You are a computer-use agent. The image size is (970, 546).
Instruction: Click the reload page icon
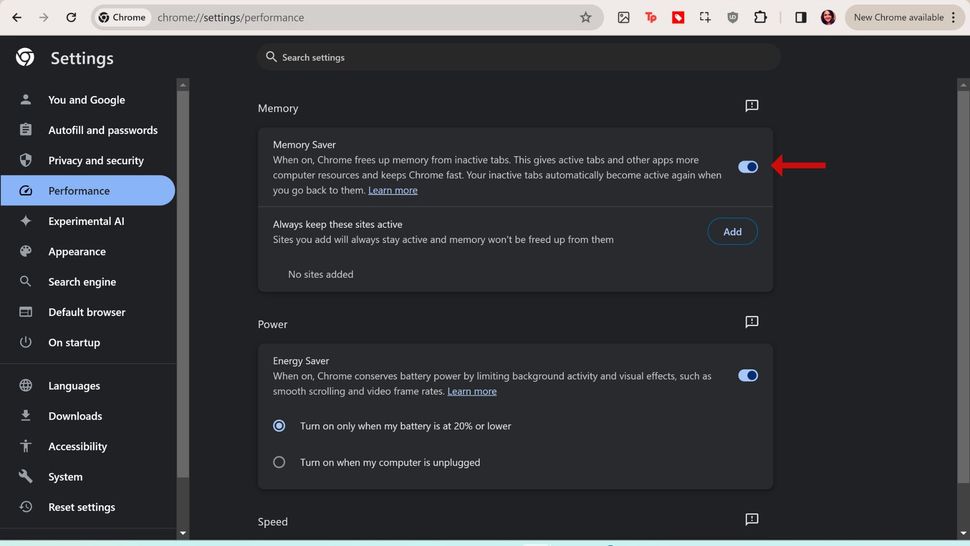click(71, 17)
